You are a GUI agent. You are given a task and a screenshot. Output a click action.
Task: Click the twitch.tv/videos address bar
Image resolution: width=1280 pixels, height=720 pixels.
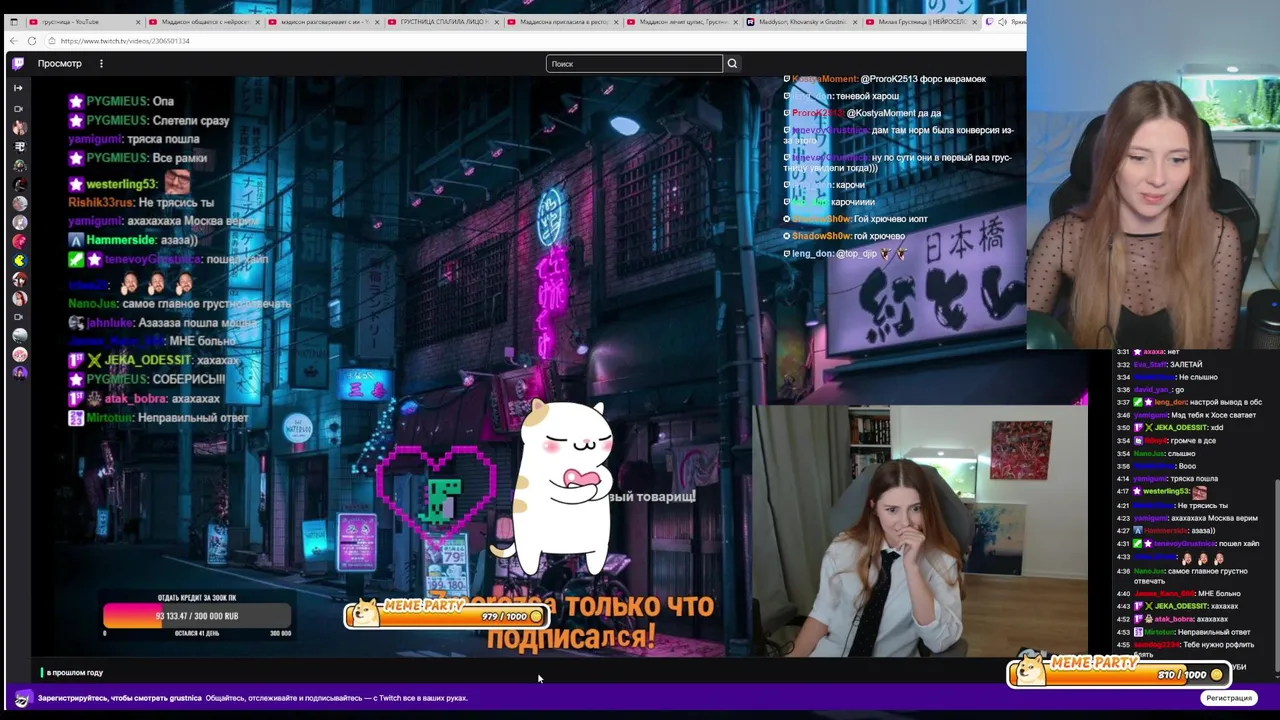[x=125, y=41]
